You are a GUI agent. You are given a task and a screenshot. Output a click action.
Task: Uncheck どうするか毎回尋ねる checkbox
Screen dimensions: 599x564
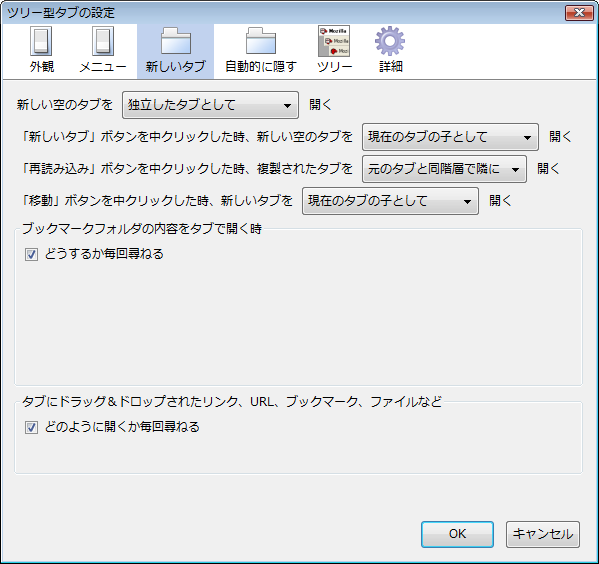pos(31,254)
